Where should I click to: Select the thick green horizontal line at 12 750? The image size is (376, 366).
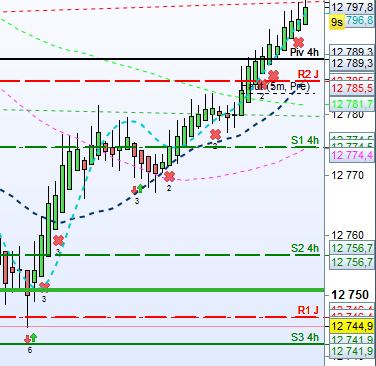pos(162,290)
